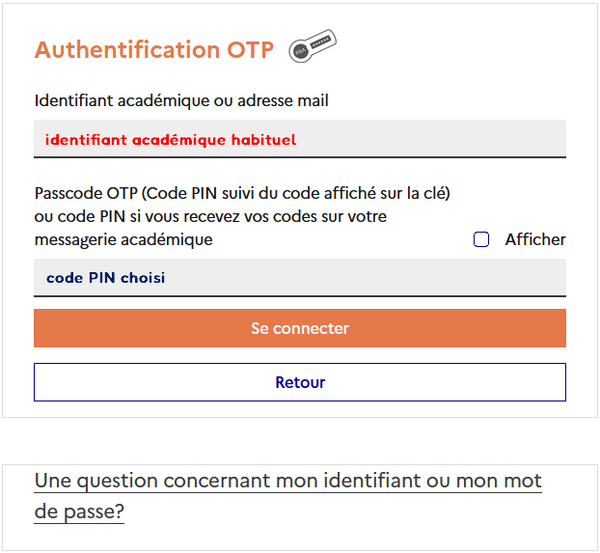Click the RSA key token icon

click(x=312, y=46)
